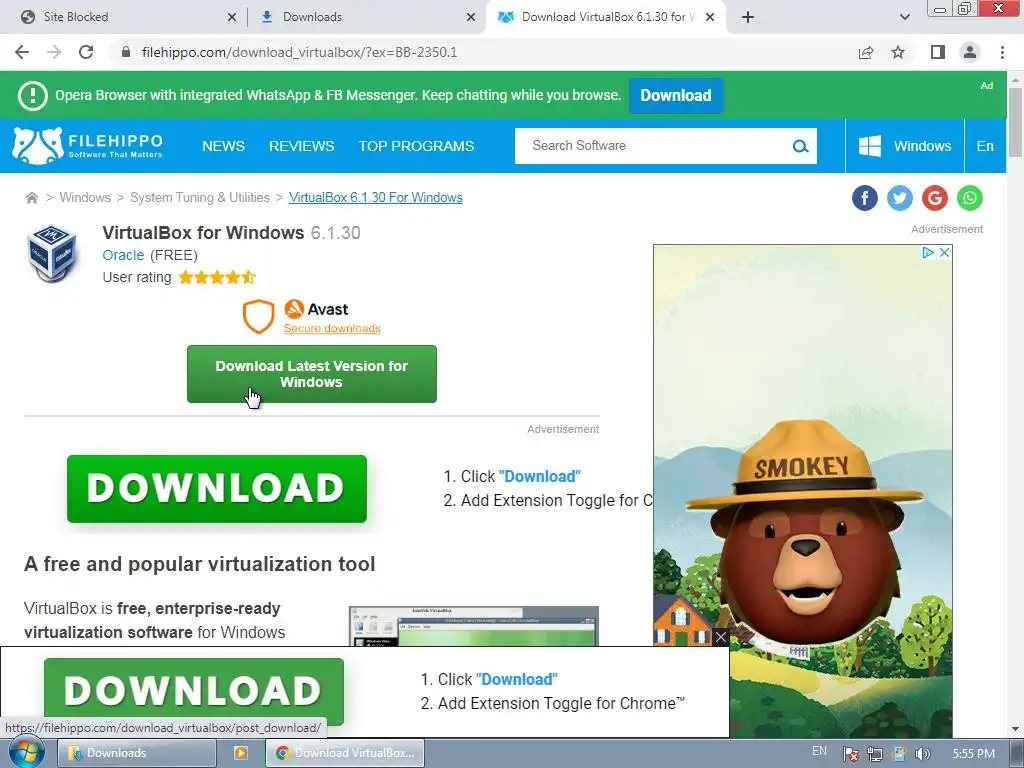1024x768 pixels.
Task: Click the browser forward arrow
Action: [54, 52]
